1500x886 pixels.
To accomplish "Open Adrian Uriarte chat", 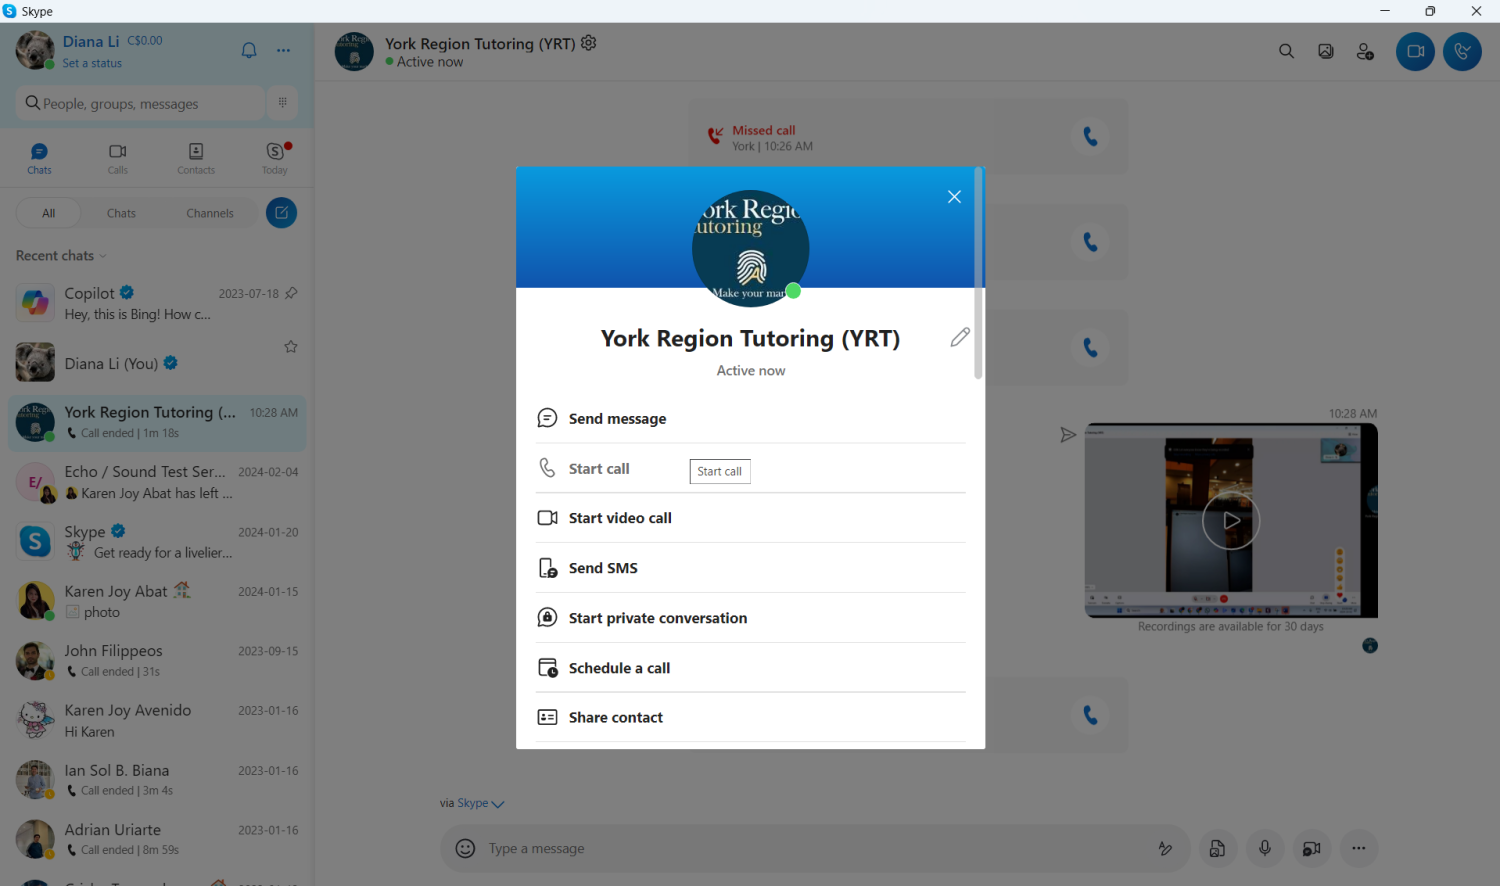I will (157, 839).
